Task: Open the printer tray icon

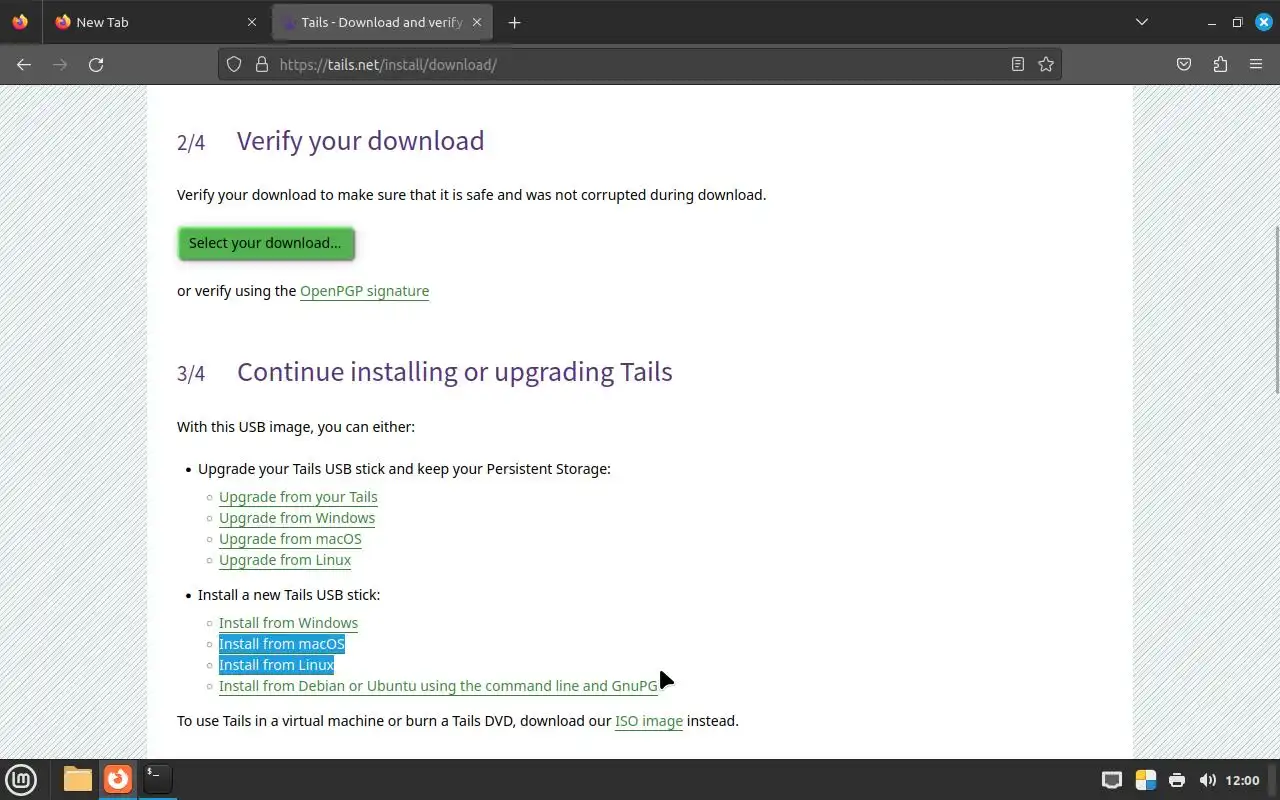Action: coord(1177,780)
